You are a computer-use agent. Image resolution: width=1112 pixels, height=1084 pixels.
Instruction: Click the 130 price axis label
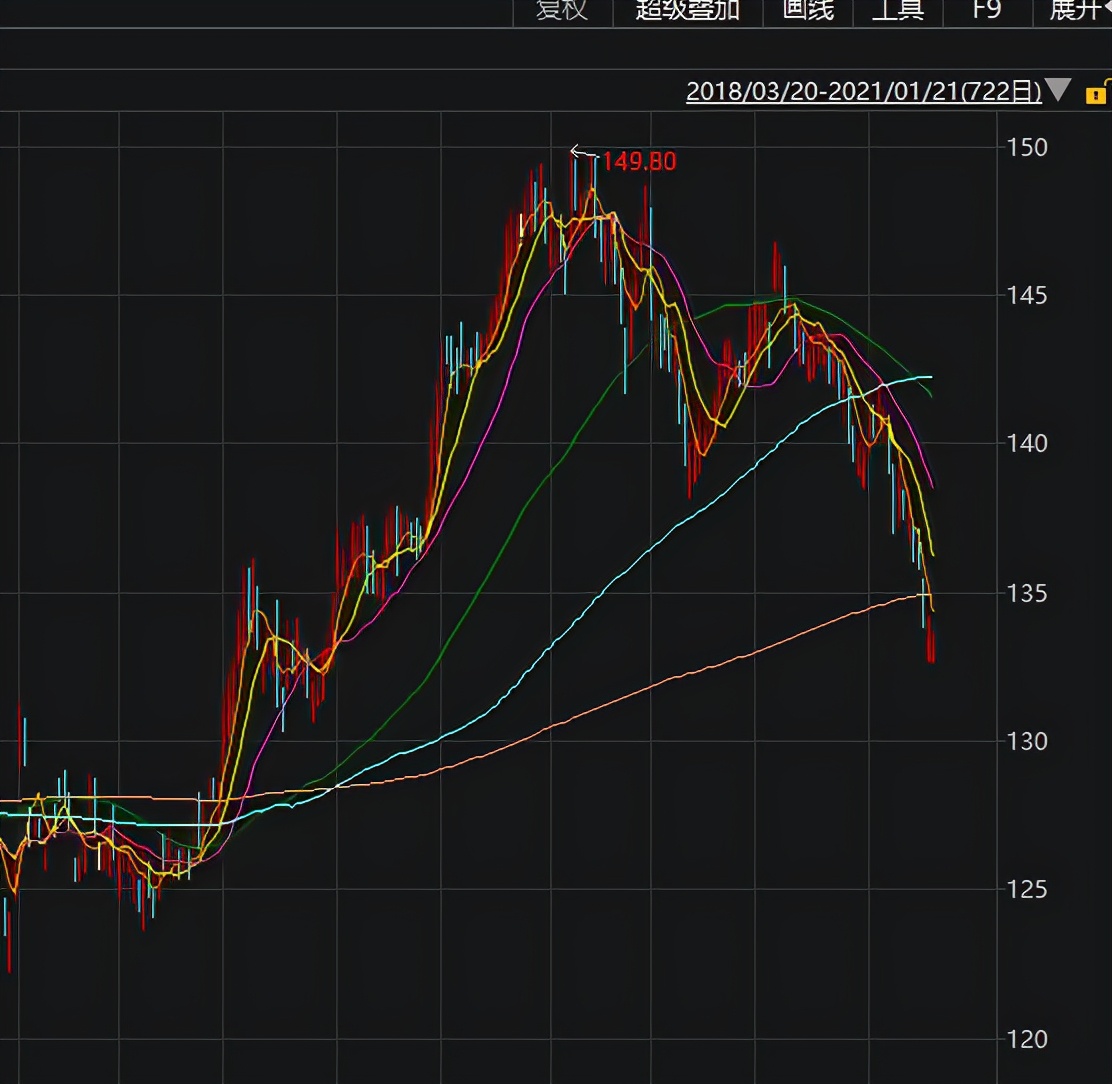point(1028,741)
